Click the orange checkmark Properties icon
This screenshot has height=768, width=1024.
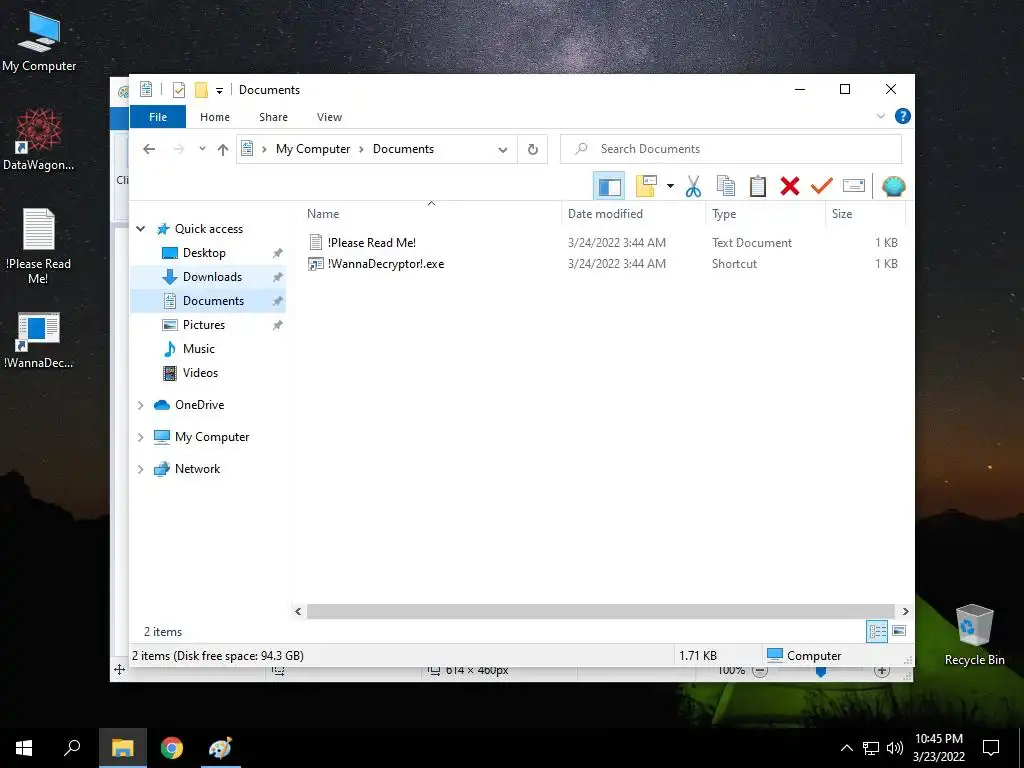pyautogui.click(x=822, y=187)
